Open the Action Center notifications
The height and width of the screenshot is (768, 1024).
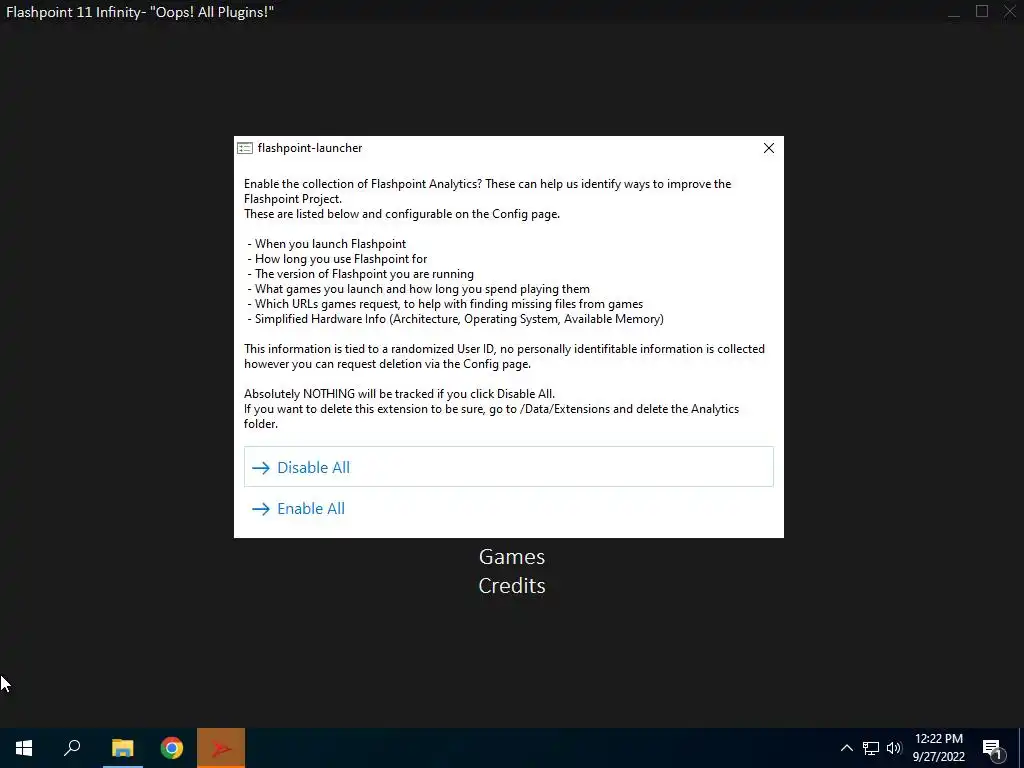coord(993,748)
